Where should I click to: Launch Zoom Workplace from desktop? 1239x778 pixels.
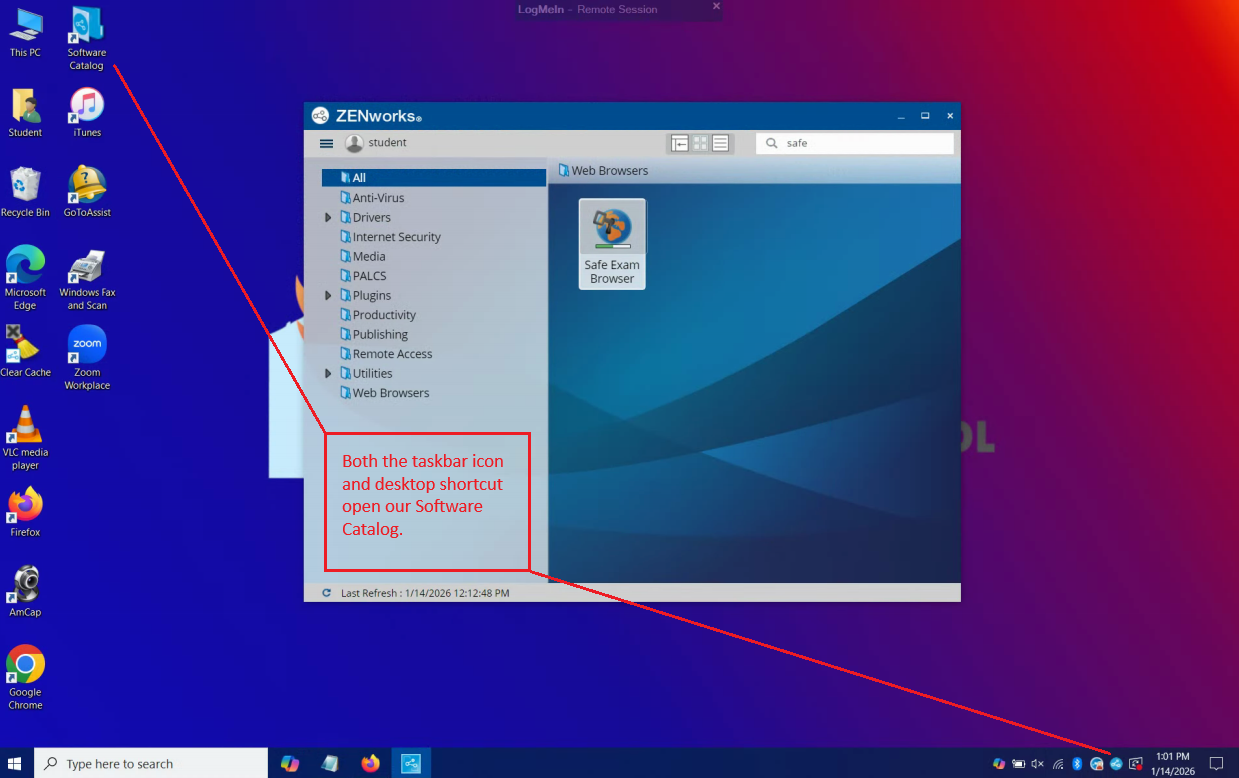(87, 359)
